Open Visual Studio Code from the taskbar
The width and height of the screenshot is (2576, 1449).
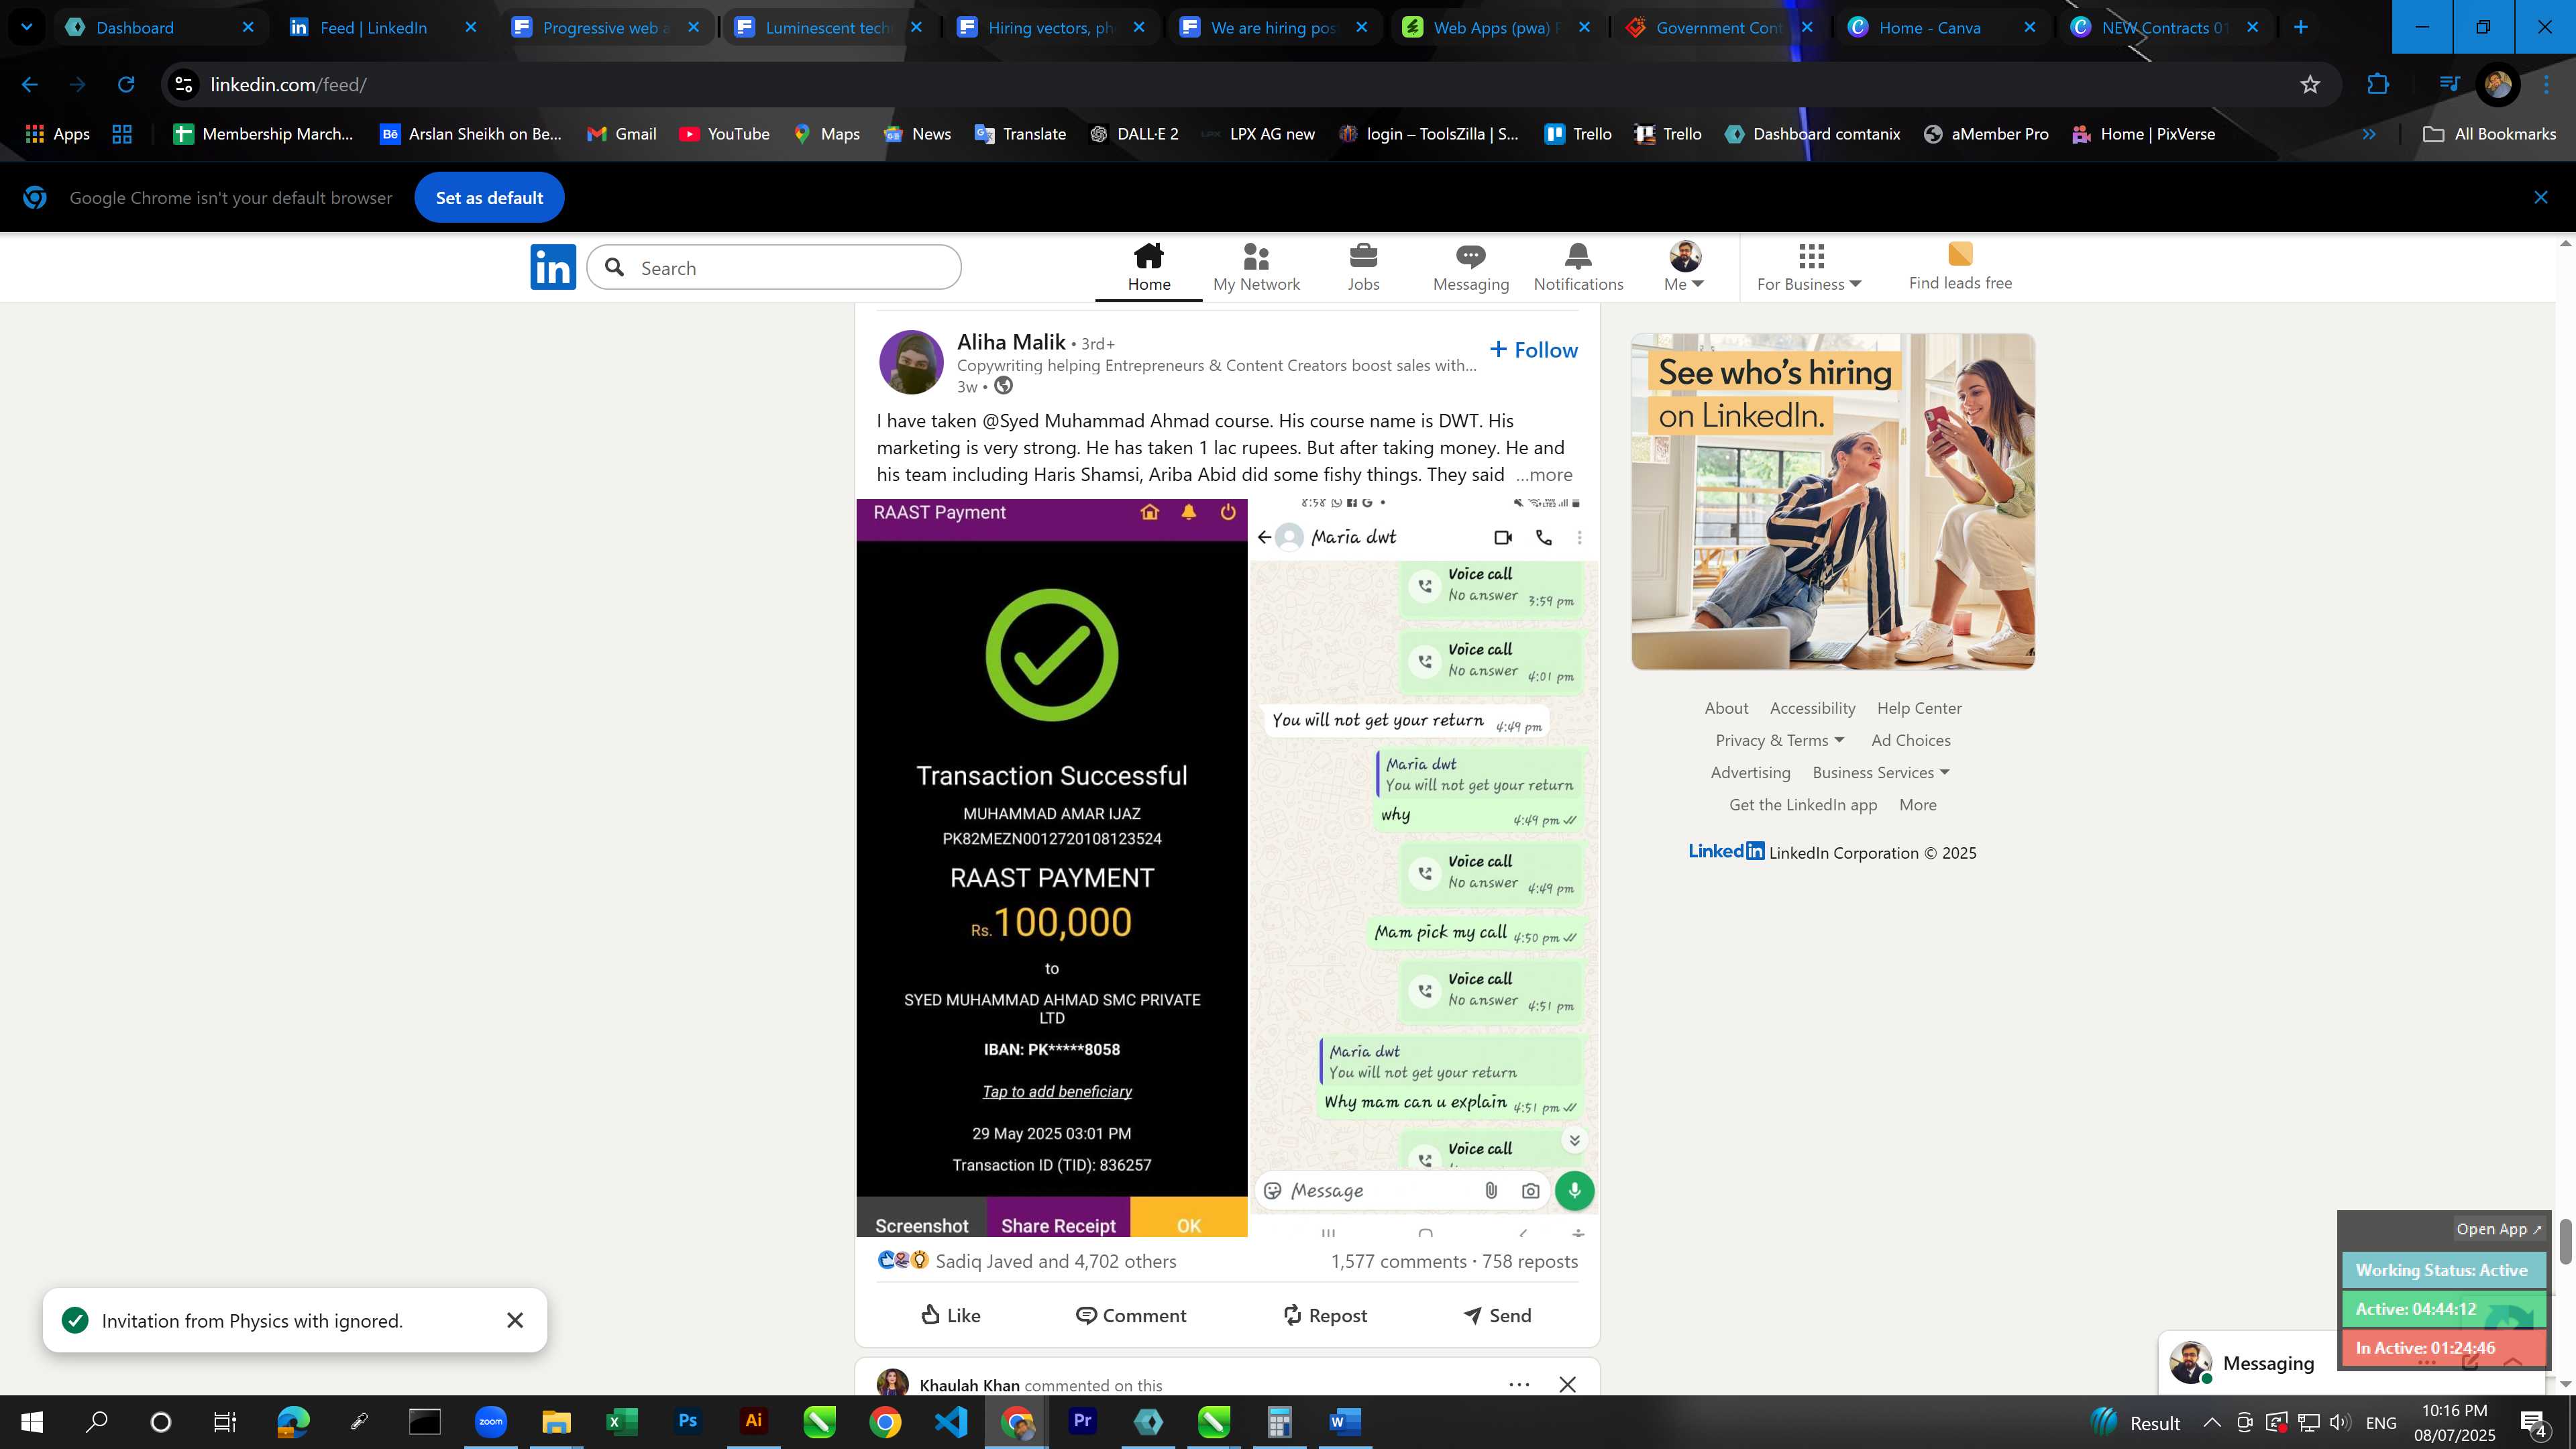[951, 1422]
